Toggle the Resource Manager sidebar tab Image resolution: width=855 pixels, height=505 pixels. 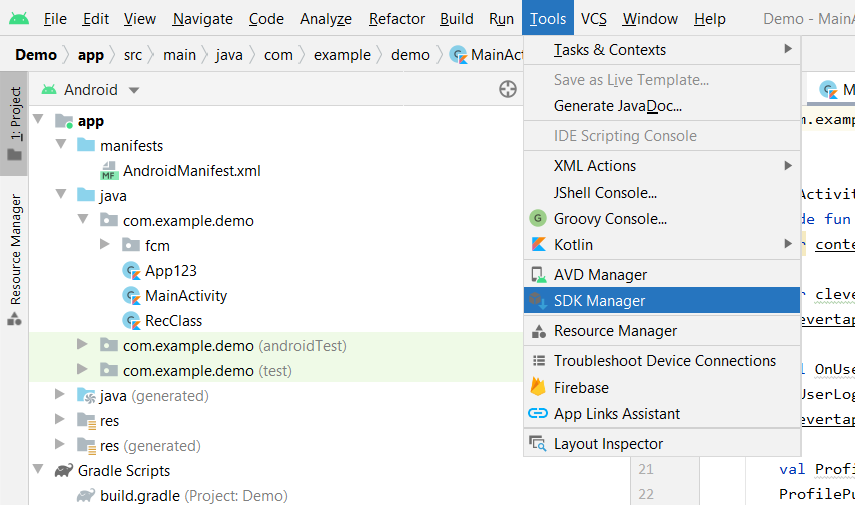[x=14, y=260]
